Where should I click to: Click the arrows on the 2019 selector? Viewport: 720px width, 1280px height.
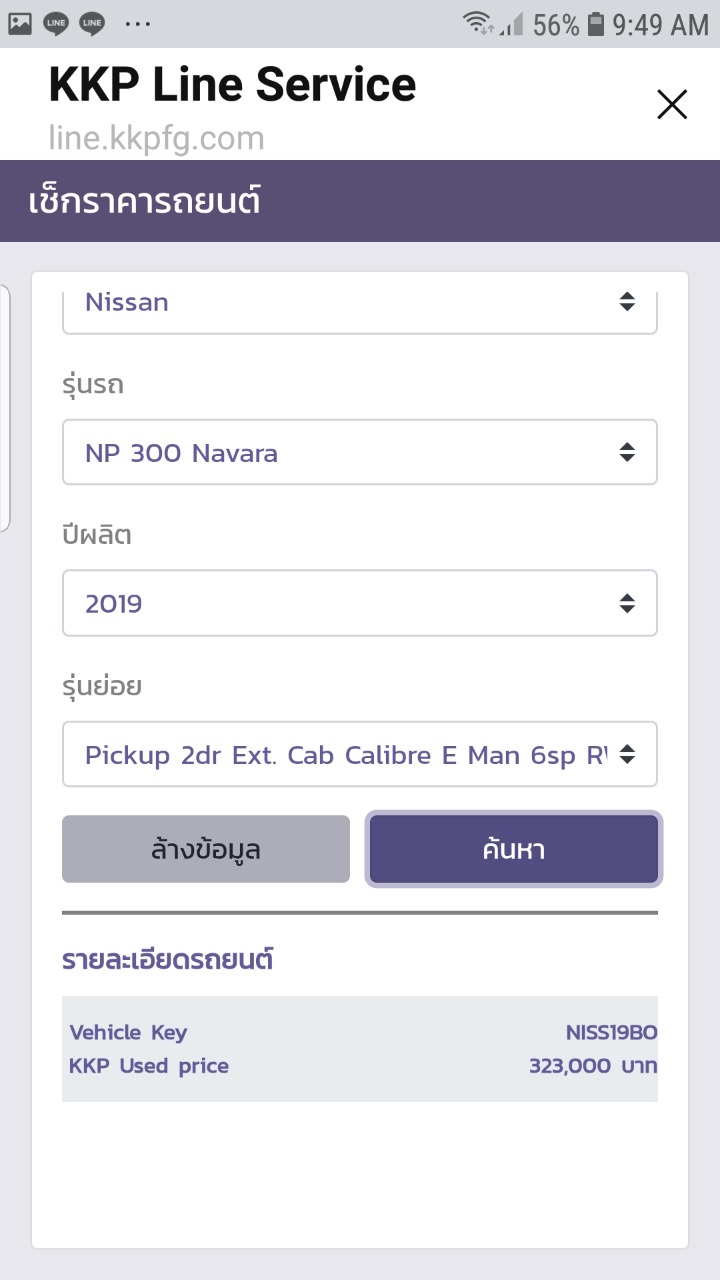[627, 603]
